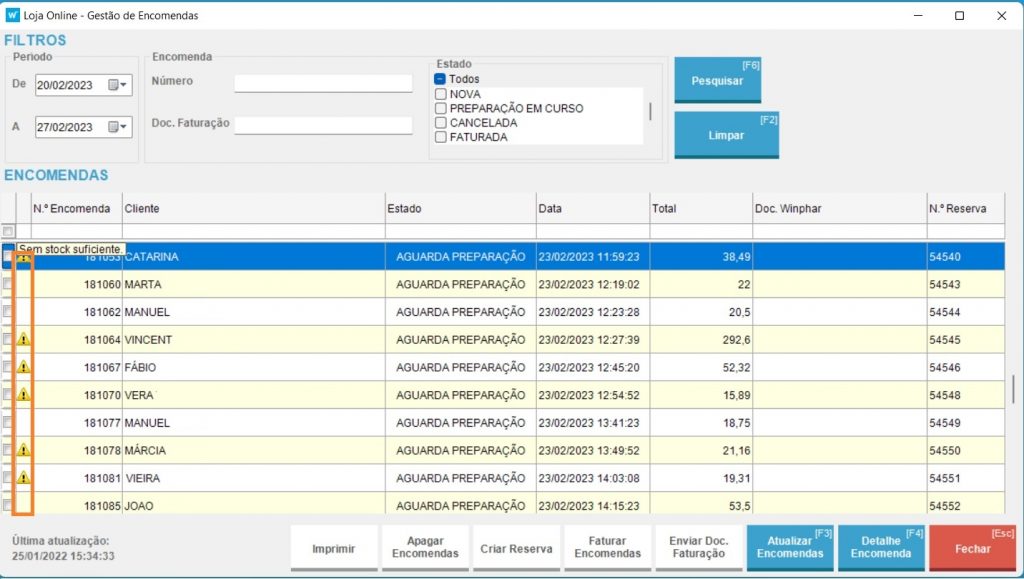Image resolution: width=1024 pixels, height=579 pixels.
Task: Click warning icon on MÁRCIA order row
Action: (x=24, y=450)
